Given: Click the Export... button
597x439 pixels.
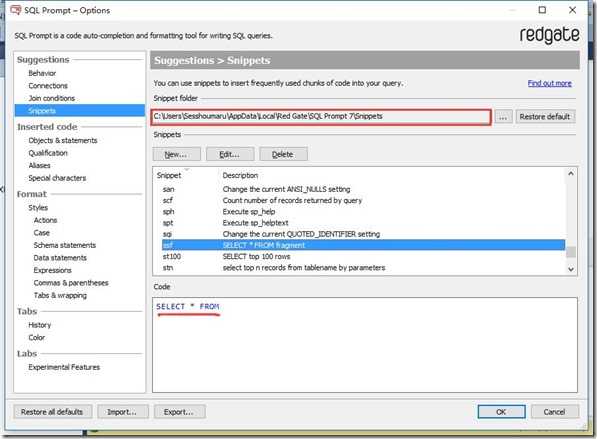Looking at the screenshot, I should (x=179, y=412).
